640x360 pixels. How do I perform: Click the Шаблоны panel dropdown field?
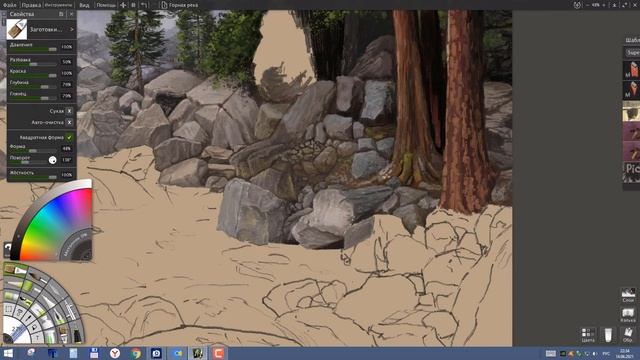(x=632, y=53)
